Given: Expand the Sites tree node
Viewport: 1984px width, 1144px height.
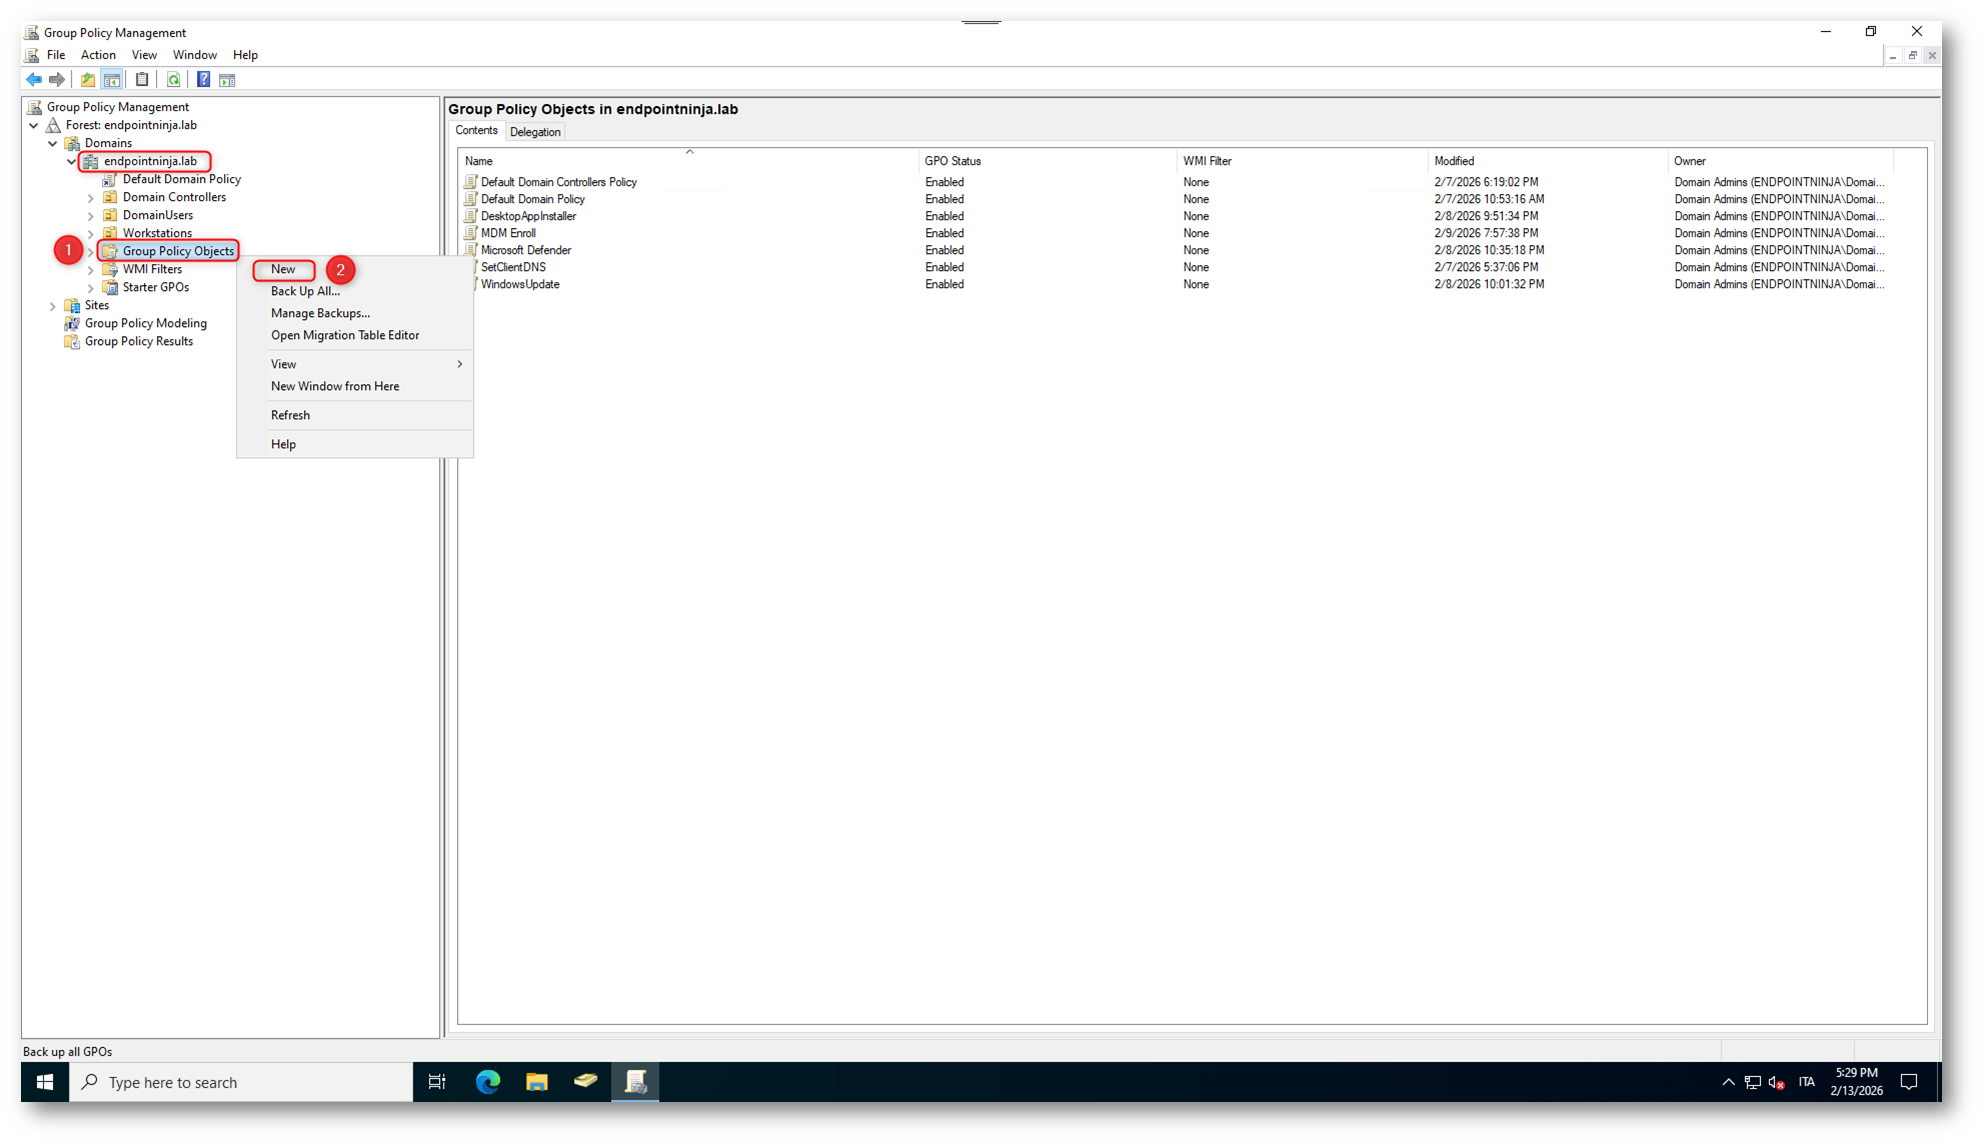Looking at the screenshot, I should 53,306.
